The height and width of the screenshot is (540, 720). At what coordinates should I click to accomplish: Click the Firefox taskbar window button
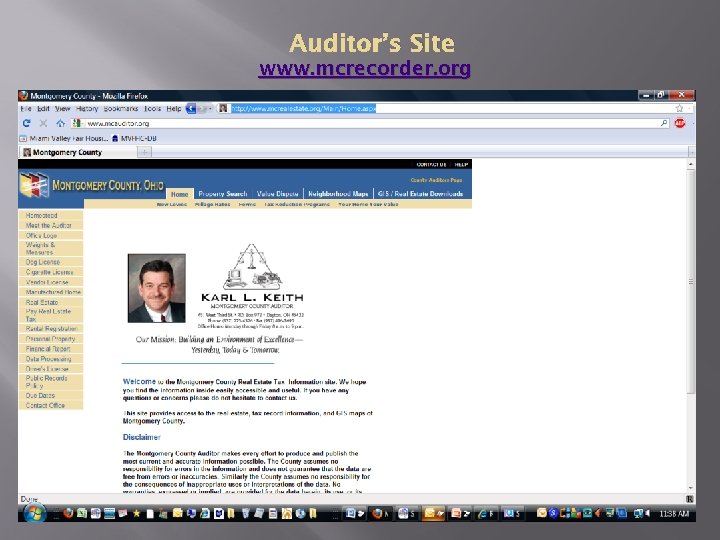(x=381, y=513)
